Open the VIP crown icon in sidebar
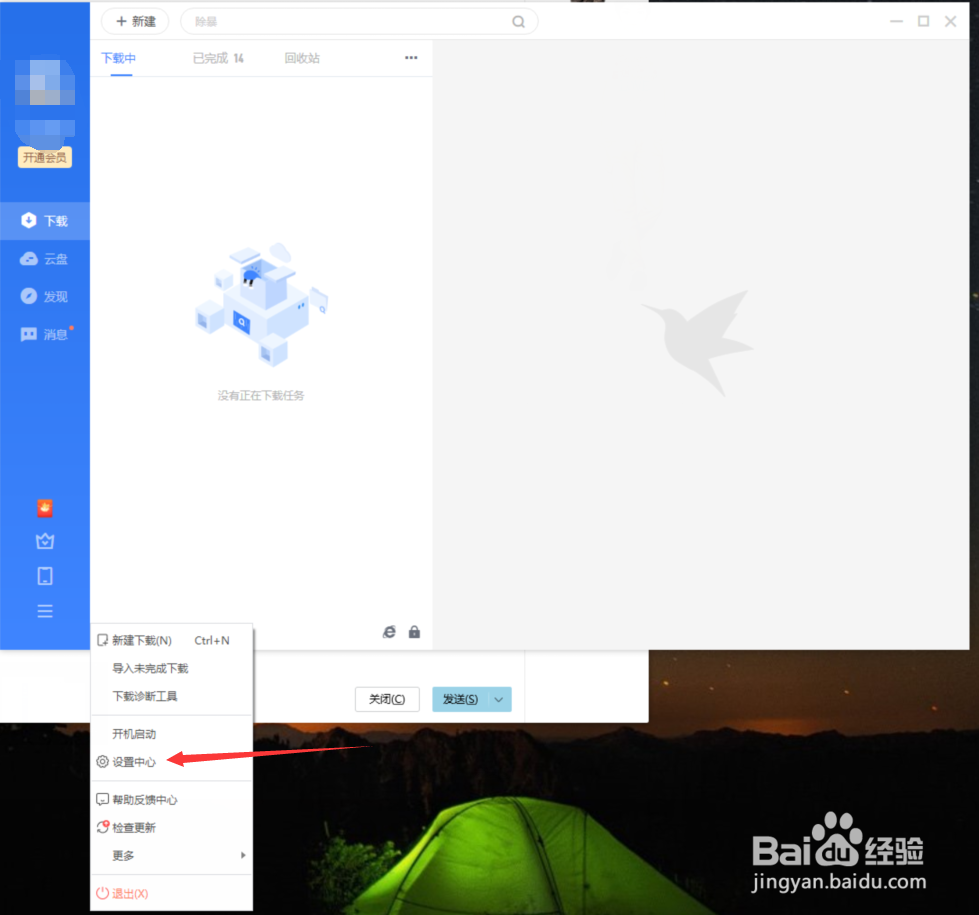The width and height of the screenshot is (979, 915). click(x=44, y=541)
